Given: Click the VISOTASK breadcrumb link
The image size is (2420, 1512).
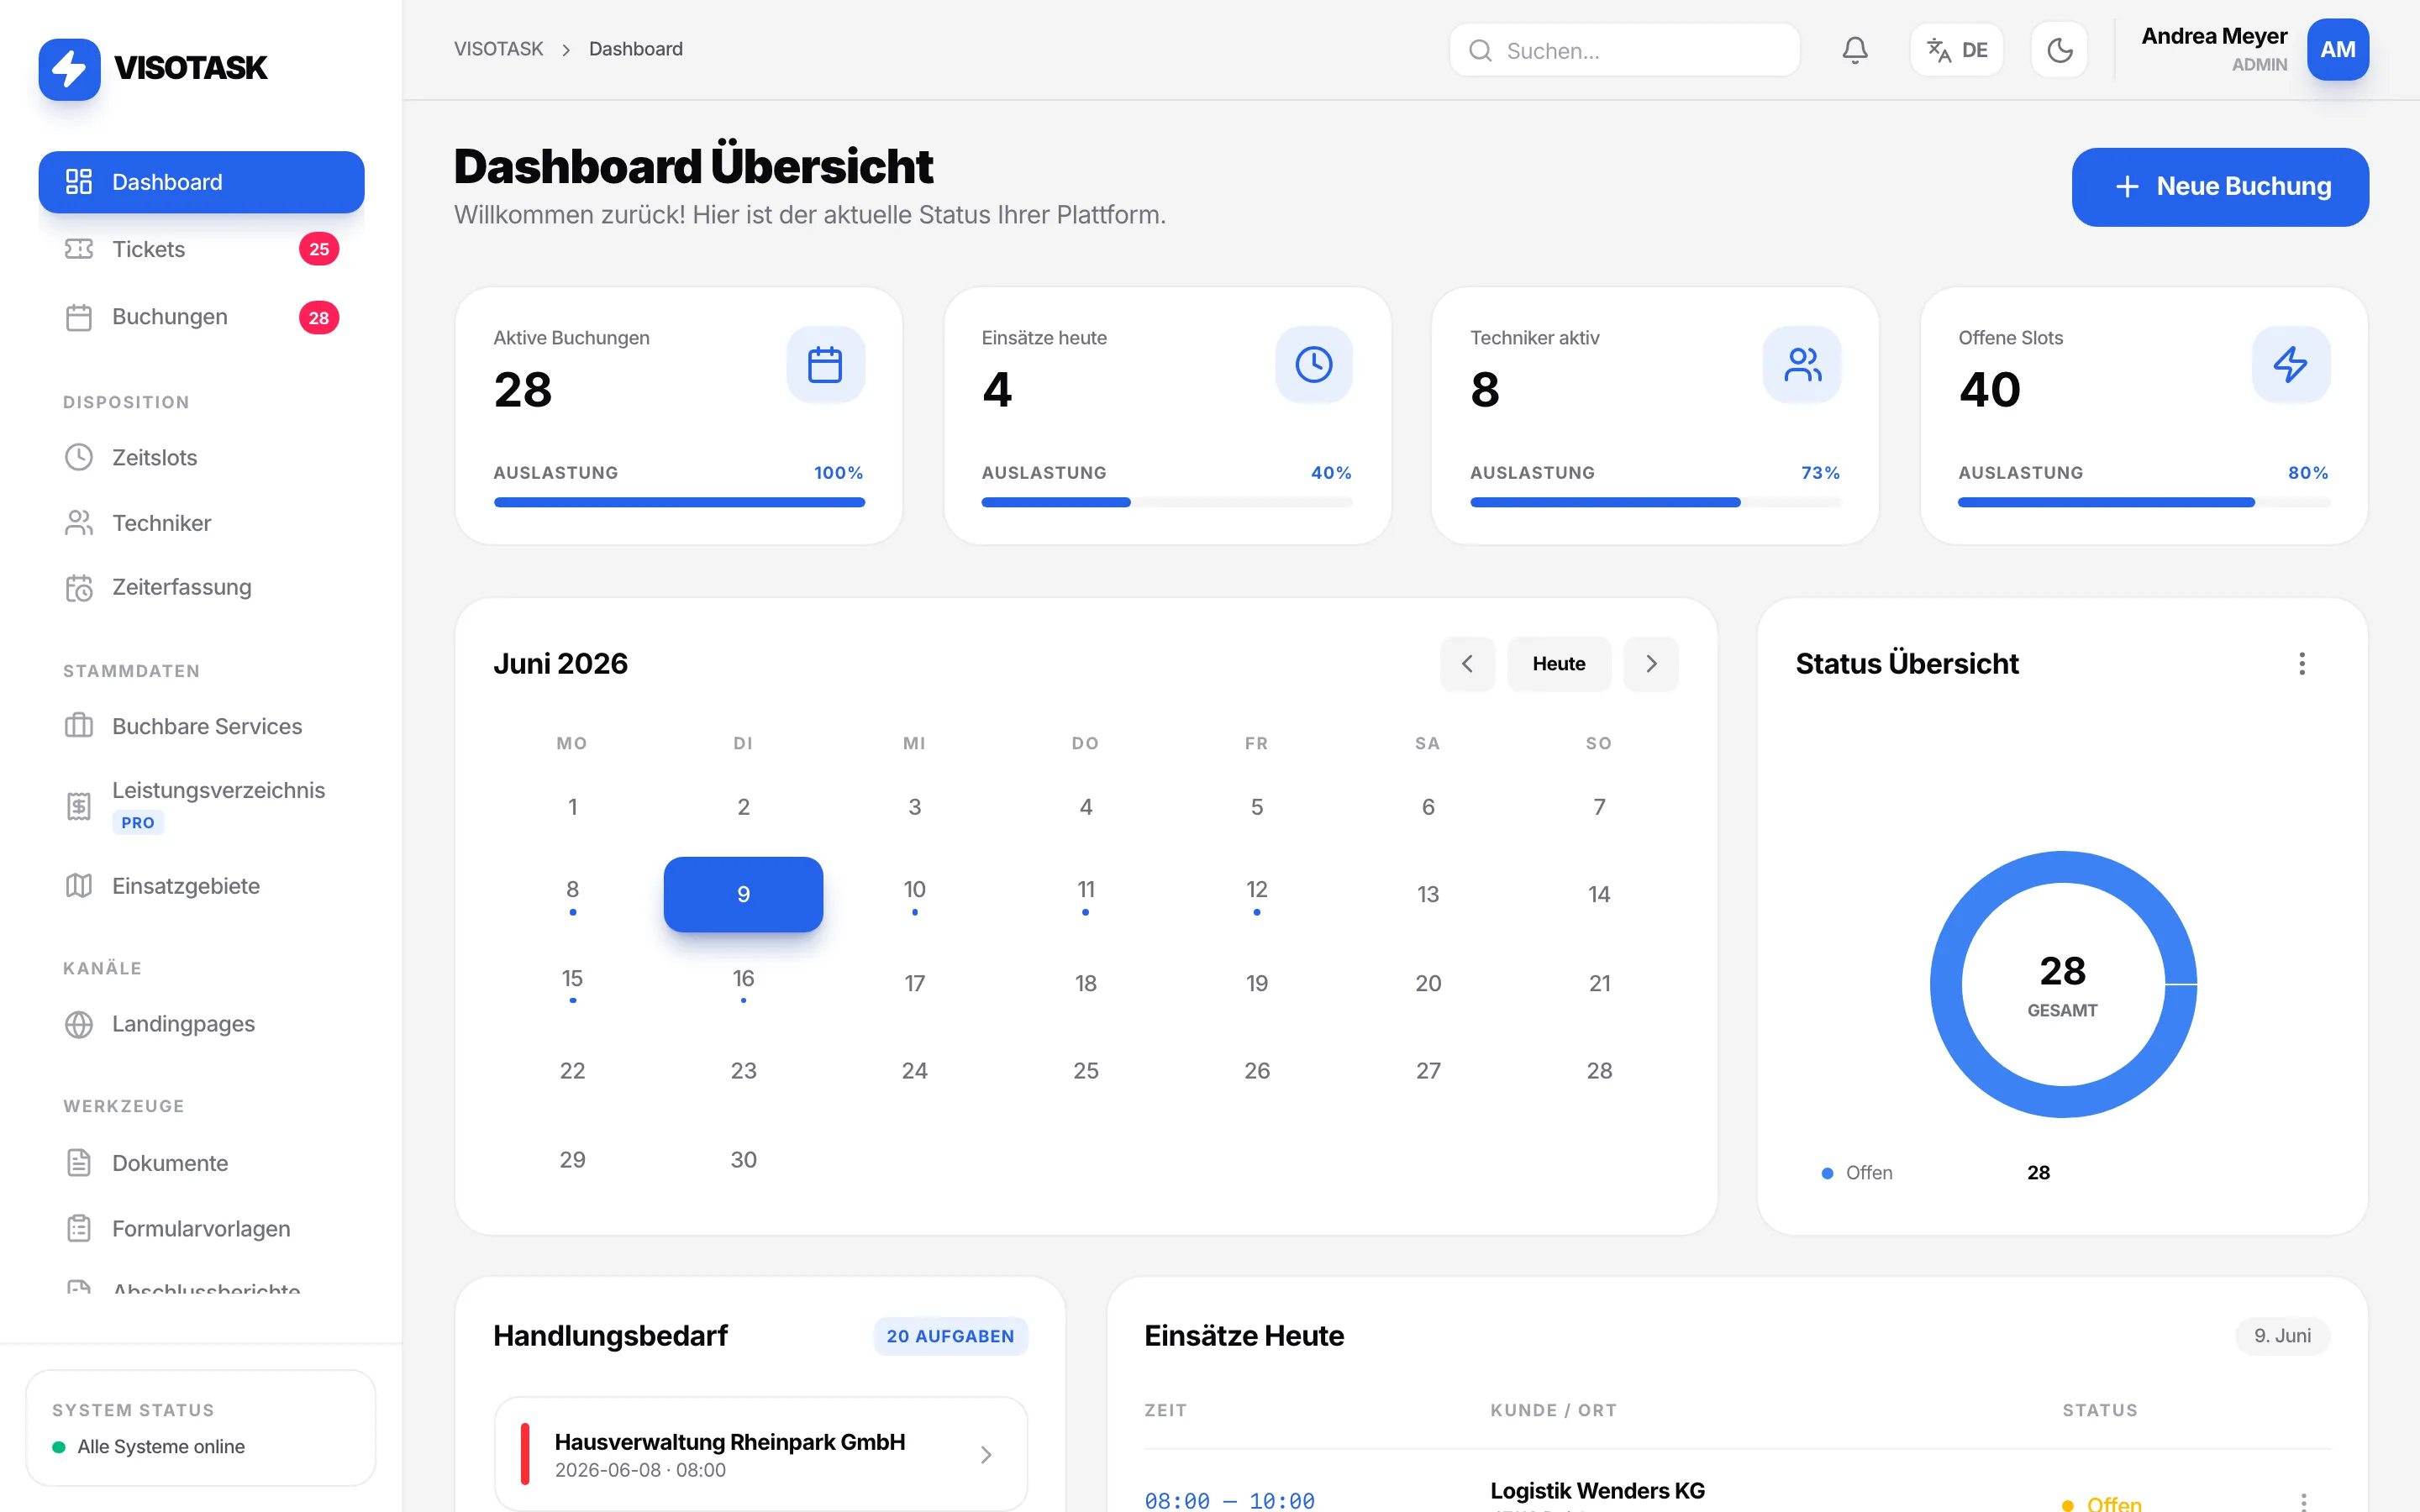Looking at the screenshot, I should [x=498, y=49].
